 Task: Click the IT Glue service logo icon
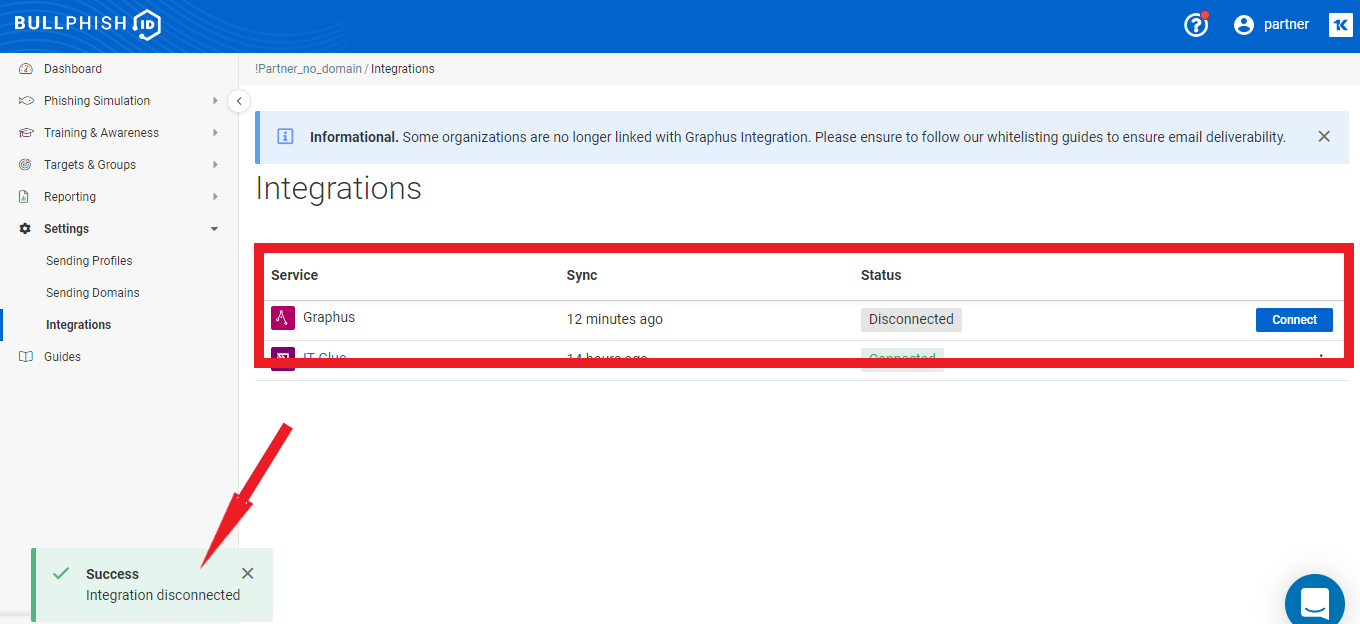point(283,358)
